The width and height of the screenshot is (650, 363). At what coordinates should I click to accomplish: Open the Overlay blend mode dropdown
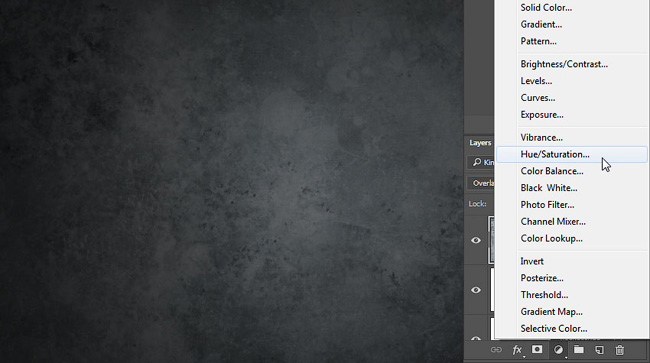(x=481, y=183)
